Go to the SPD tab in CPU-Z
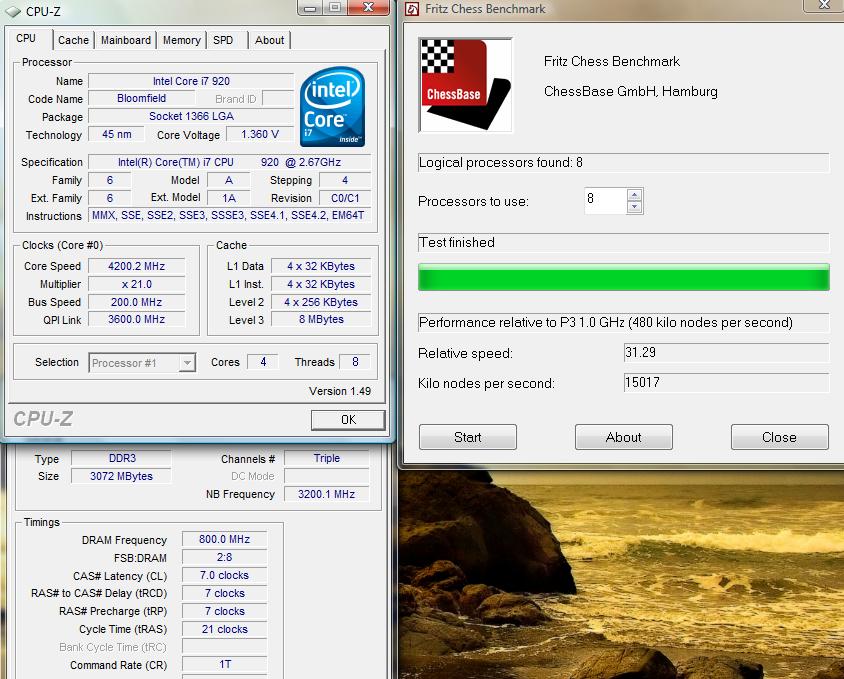The height and width of the screenshot is (679, 844). click(223, 40)
